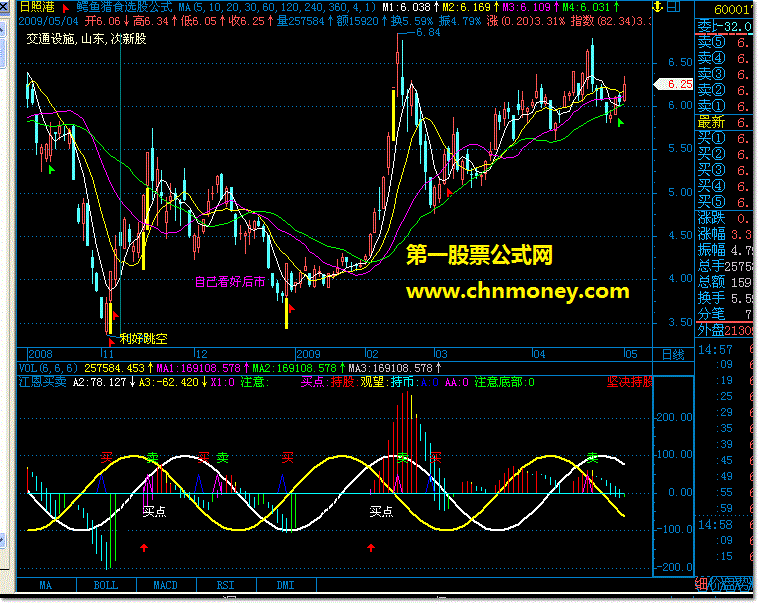Image resolution: width=760 pixels, height=604 pixels.
Task: Click the 买点 label near February 2009
Action: point(381,511)
